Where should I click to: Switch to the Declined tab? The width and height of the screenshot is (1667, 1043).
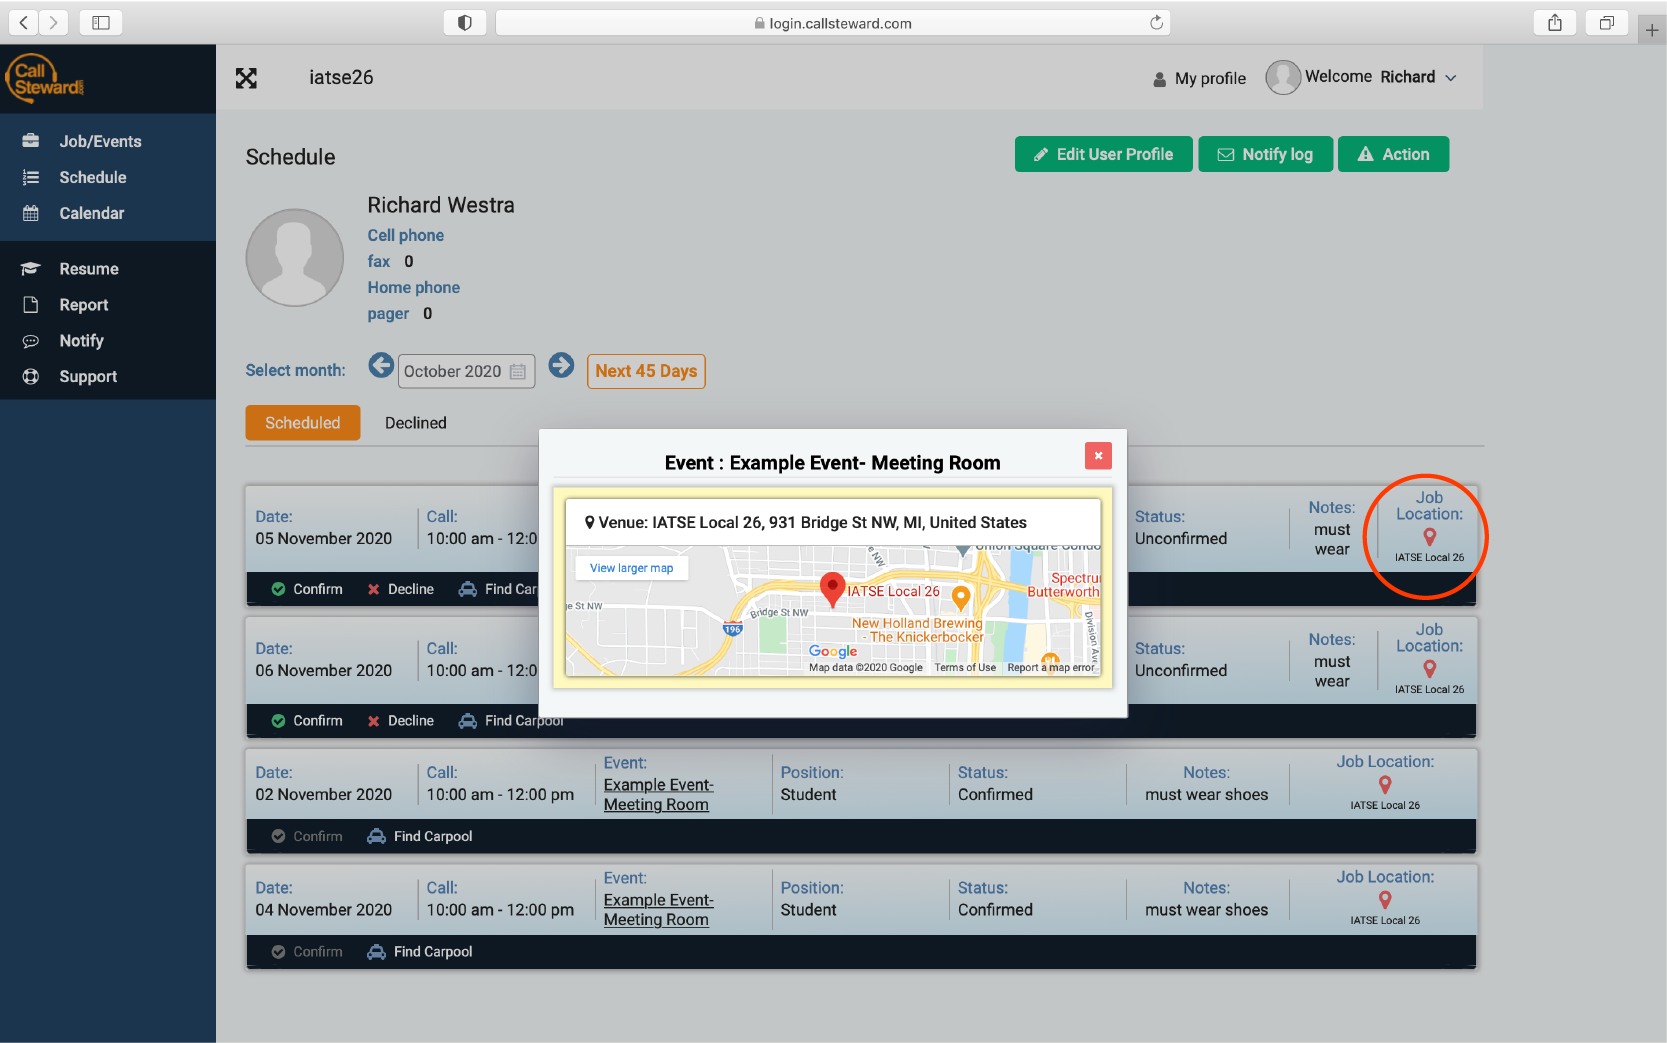pos(415,423)
